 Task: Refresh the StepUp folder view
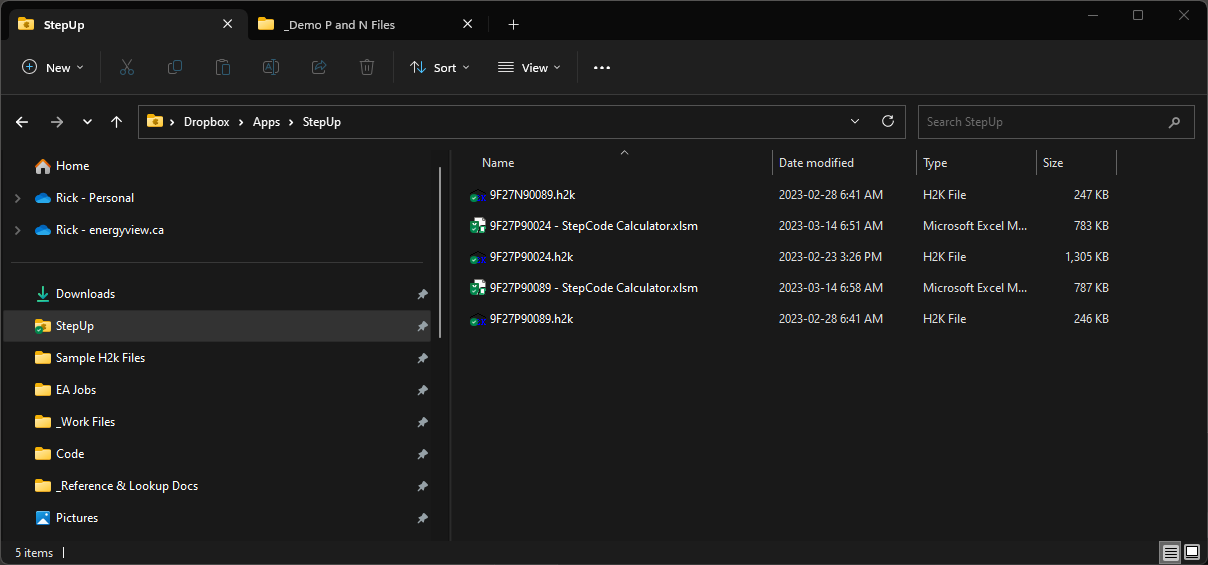pos(887,121)
